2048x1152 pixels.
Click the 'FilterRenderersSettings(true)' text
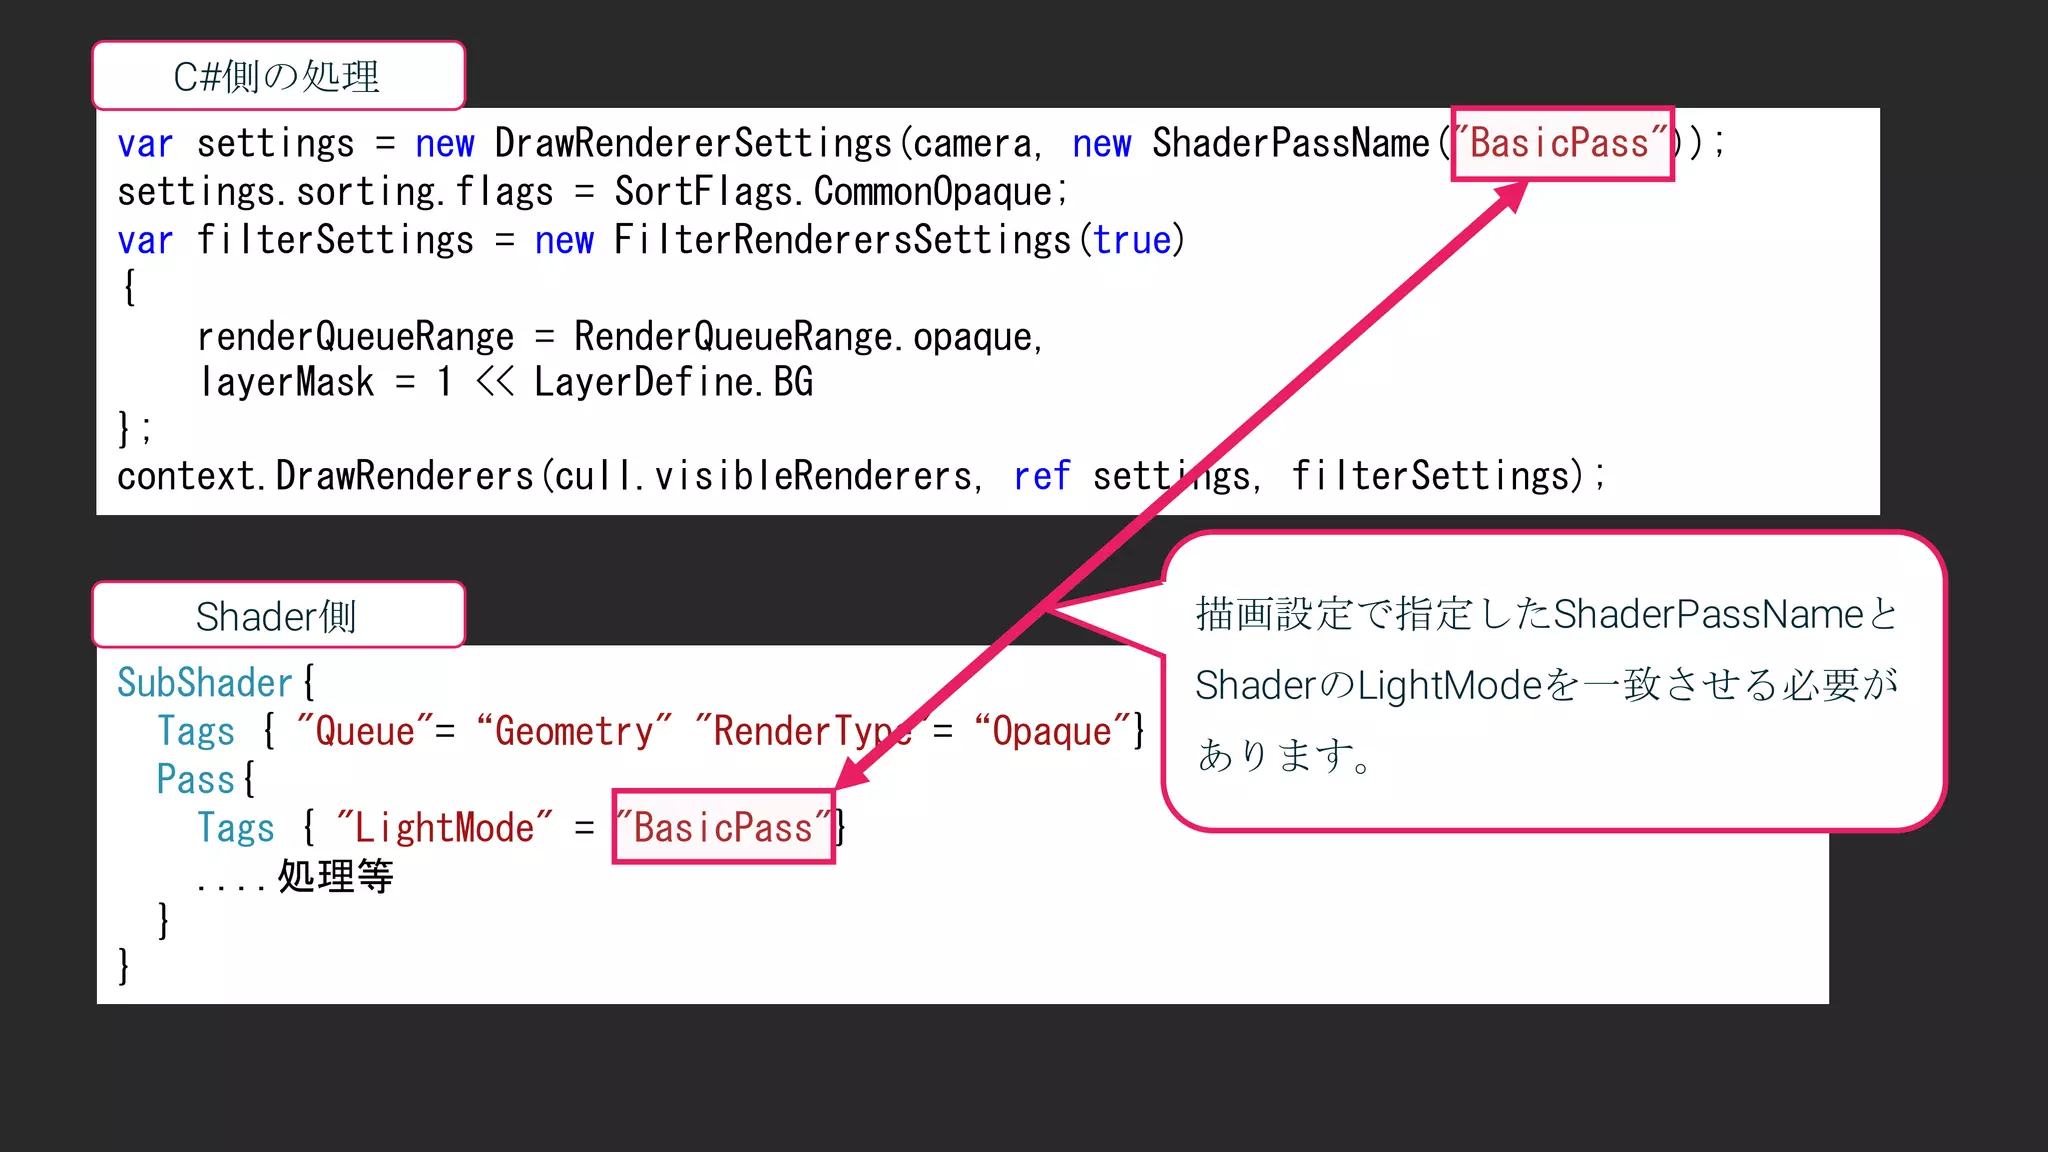click(899, 240)
